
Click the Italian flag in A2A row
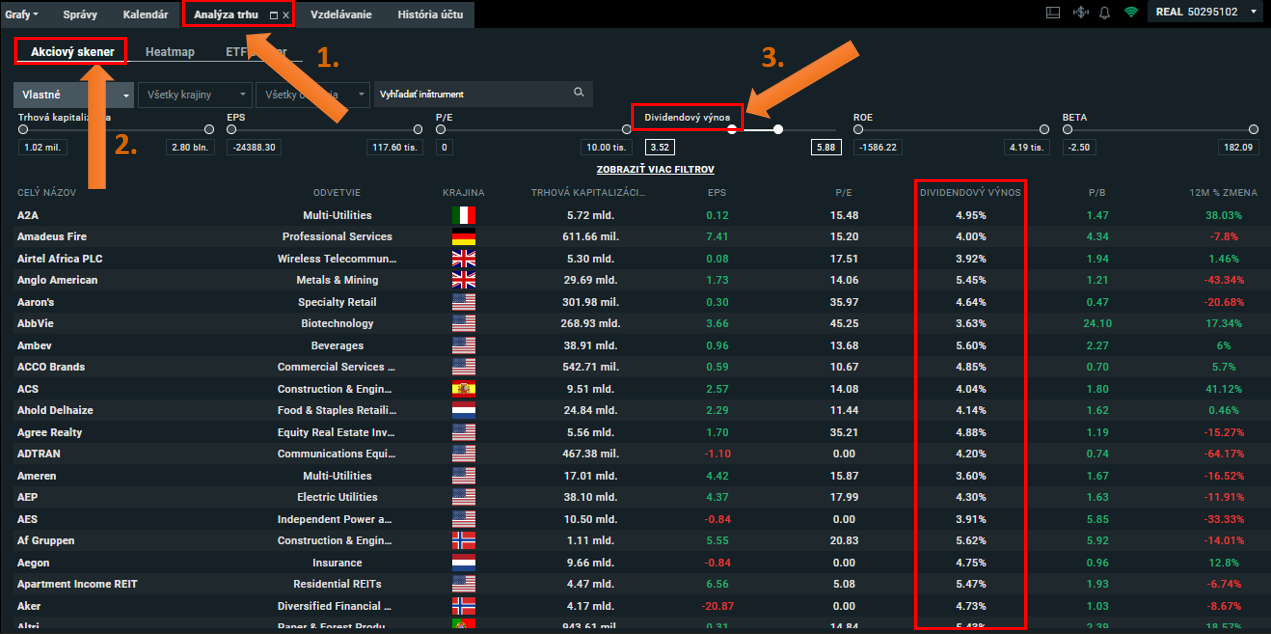click(464, 215)
